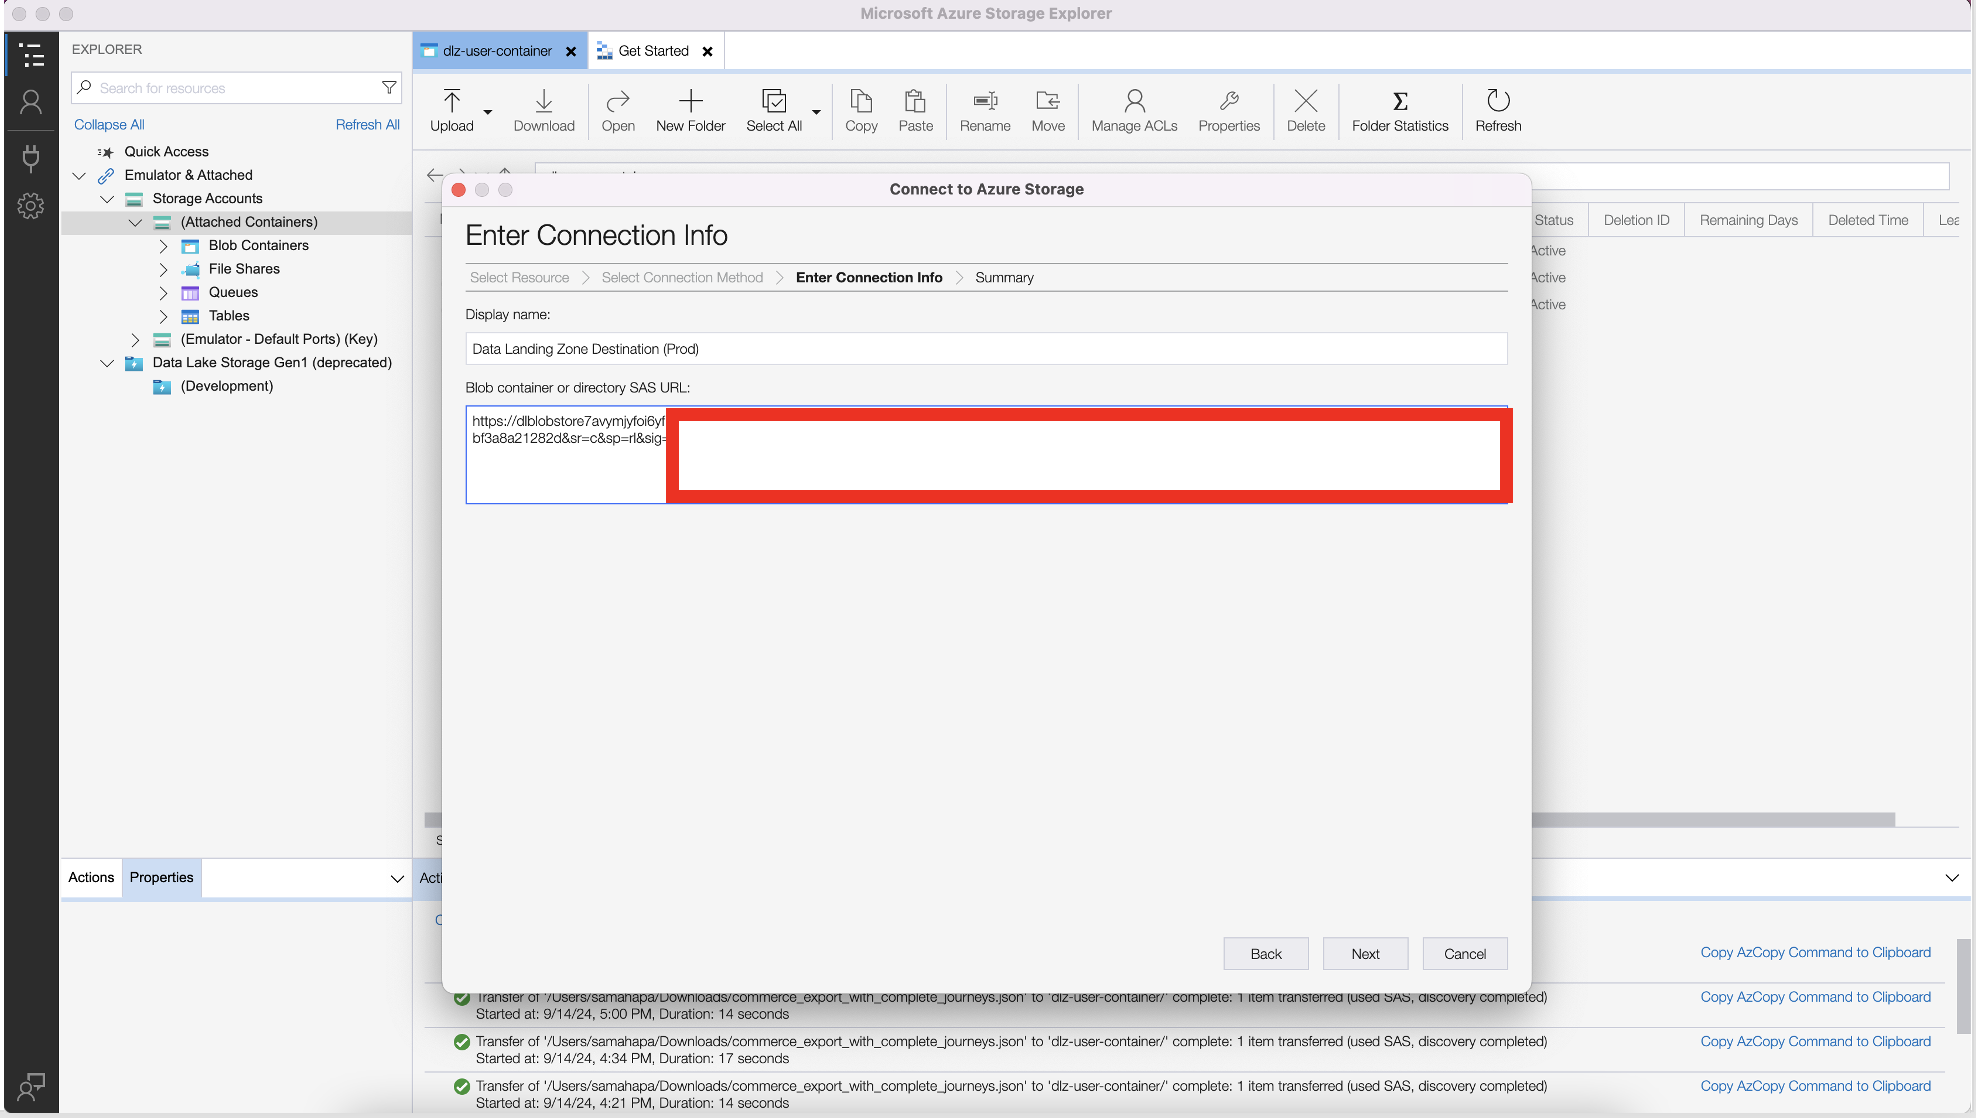Click the Folder Statistics sigma icon
1976x1118 pixels.
pos(1399,101)
